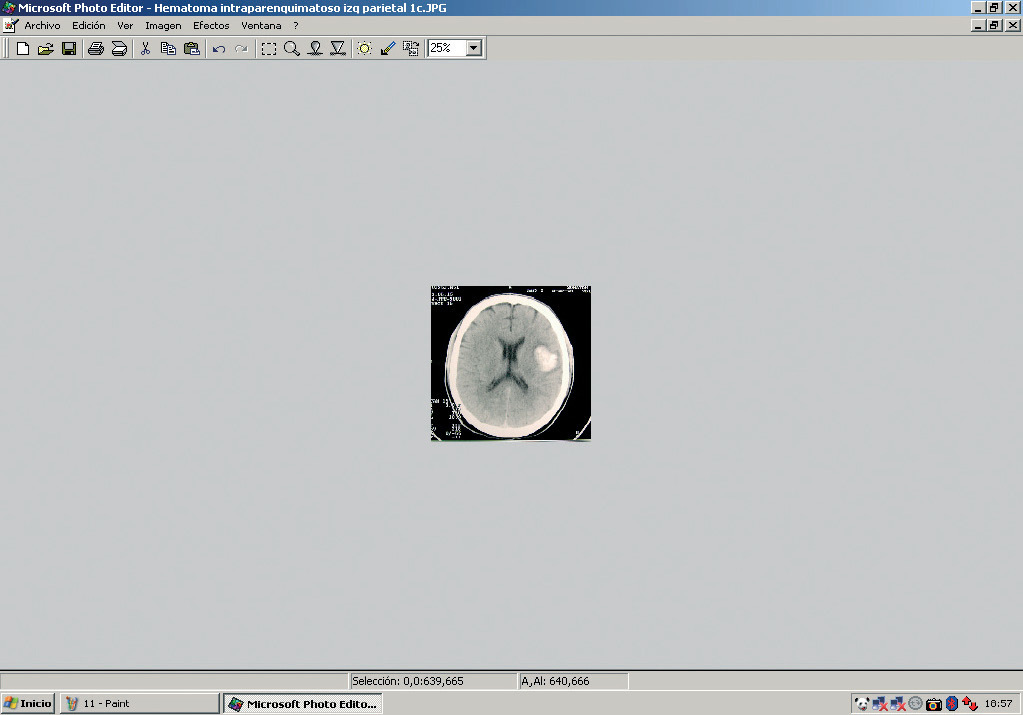Viewport: 1023px width, 715px height.
Task: Open the Imagen menu
Action: tap(163, 26)
